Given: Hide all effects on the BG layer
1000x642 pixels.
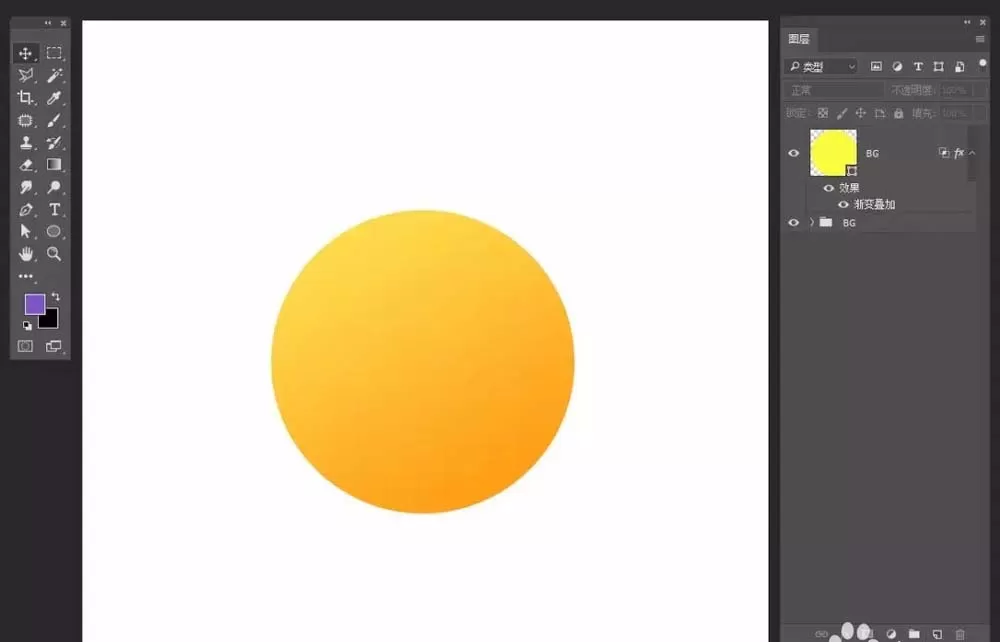Looking at the screenshot, I should coord(828,188).
